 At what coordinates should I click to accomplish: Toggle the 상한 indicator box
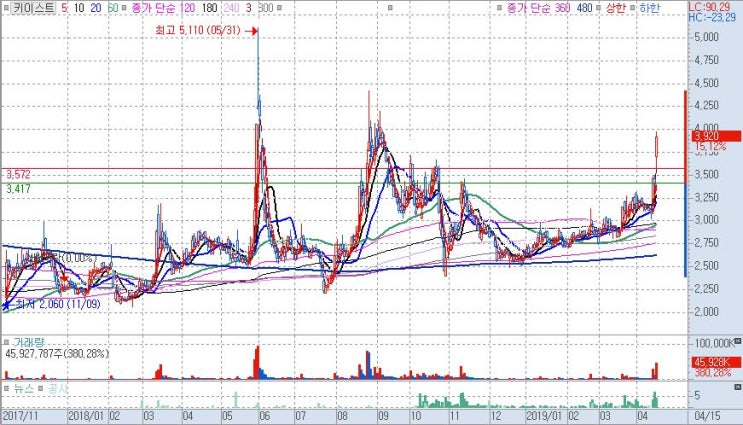(599, 8)
